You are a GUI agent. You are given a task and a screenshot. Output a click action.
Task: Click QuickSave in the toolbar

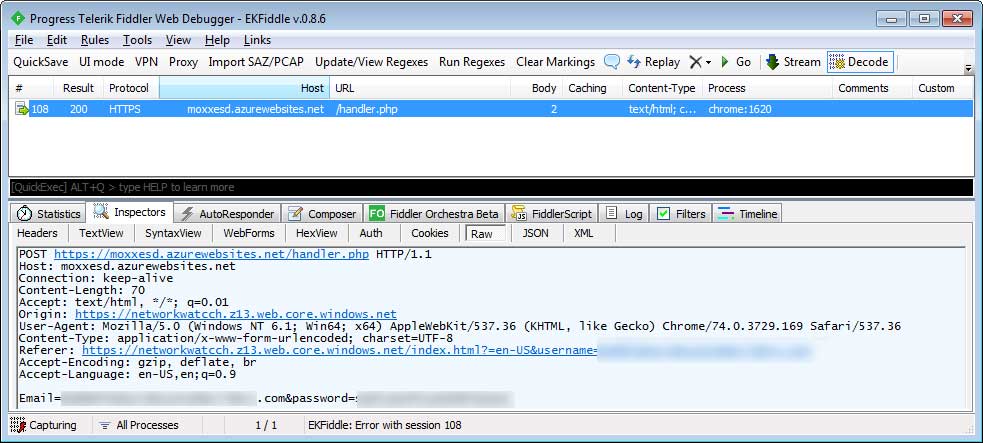point(41,62)
